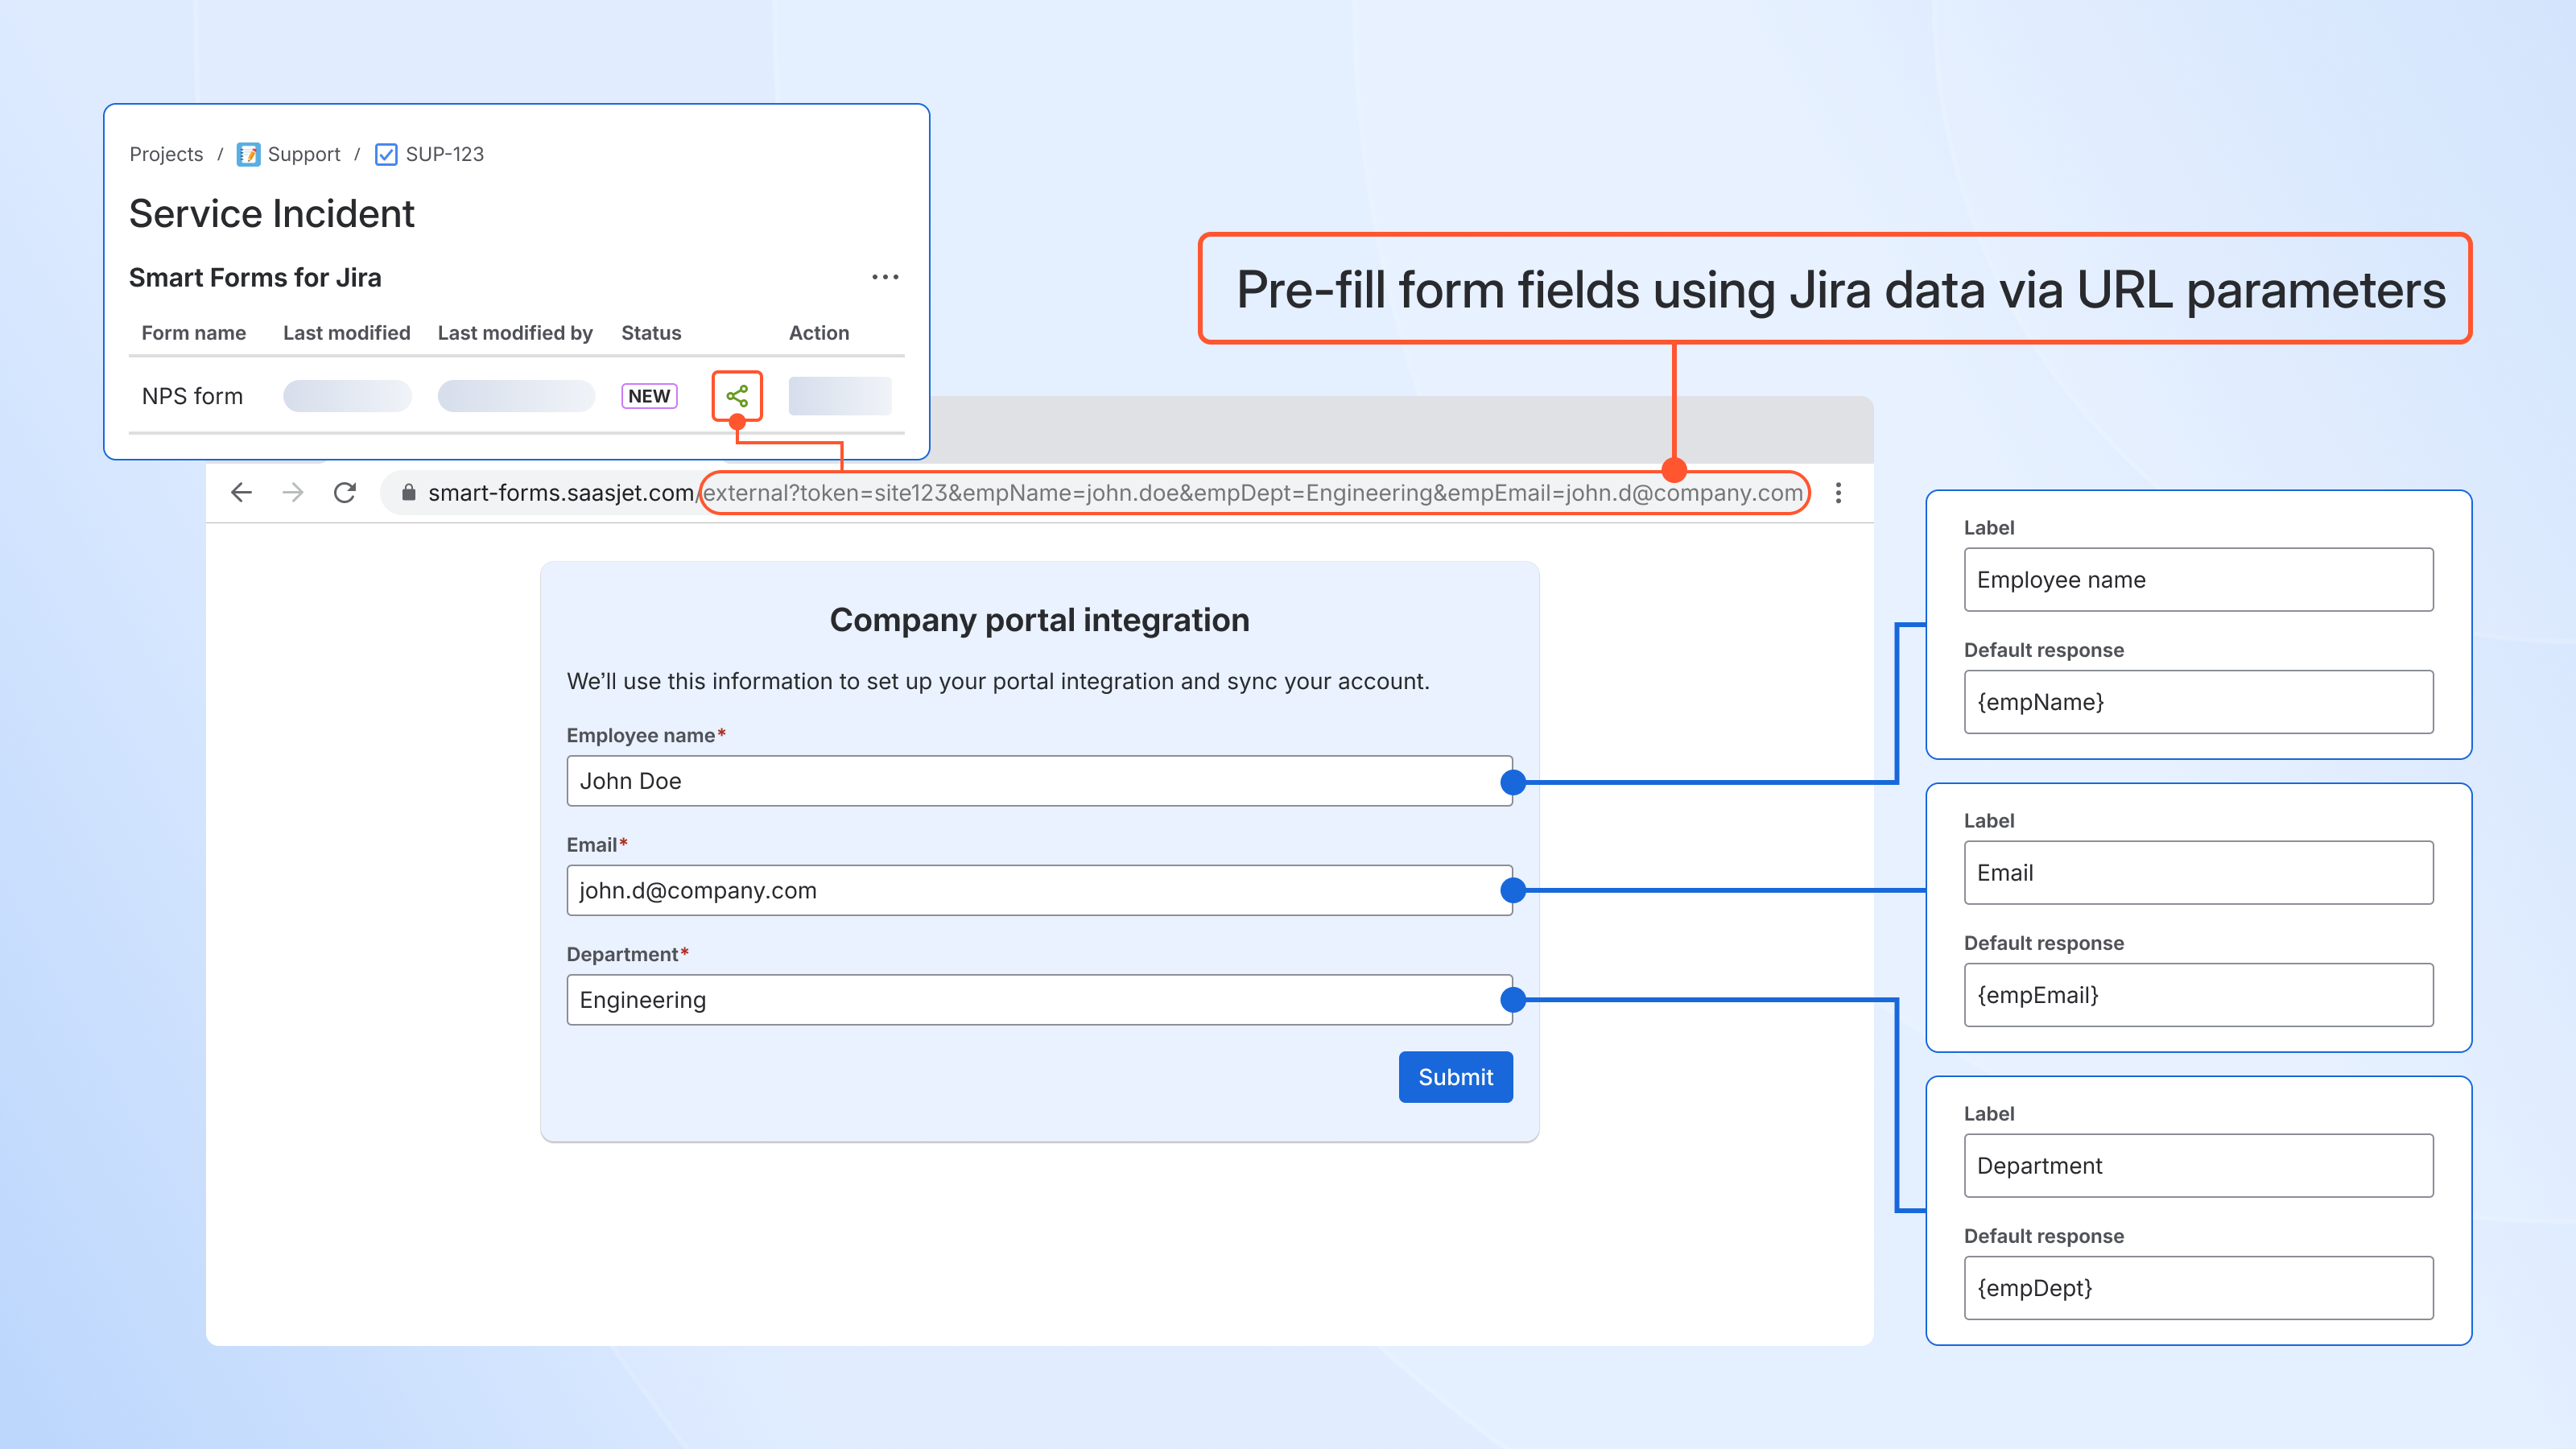Click the Employee name field containing John Doe
Image resolution: width=2576 pixels, height=1449 pixels.
point(1039,781)
